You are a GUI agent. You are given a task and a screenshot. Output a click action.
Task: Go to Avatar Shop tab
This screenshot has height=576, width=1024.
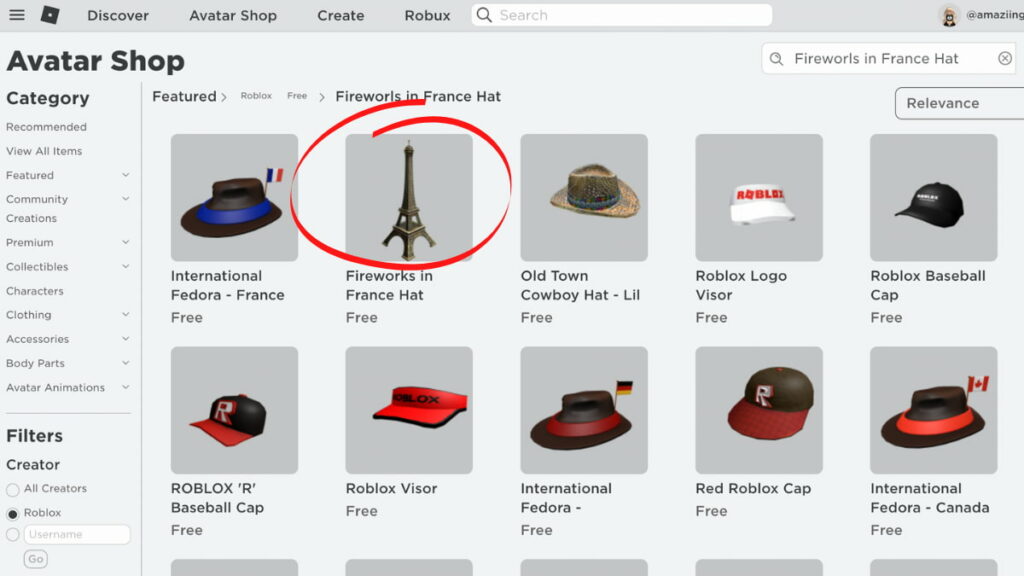click(x=233, y=15)
